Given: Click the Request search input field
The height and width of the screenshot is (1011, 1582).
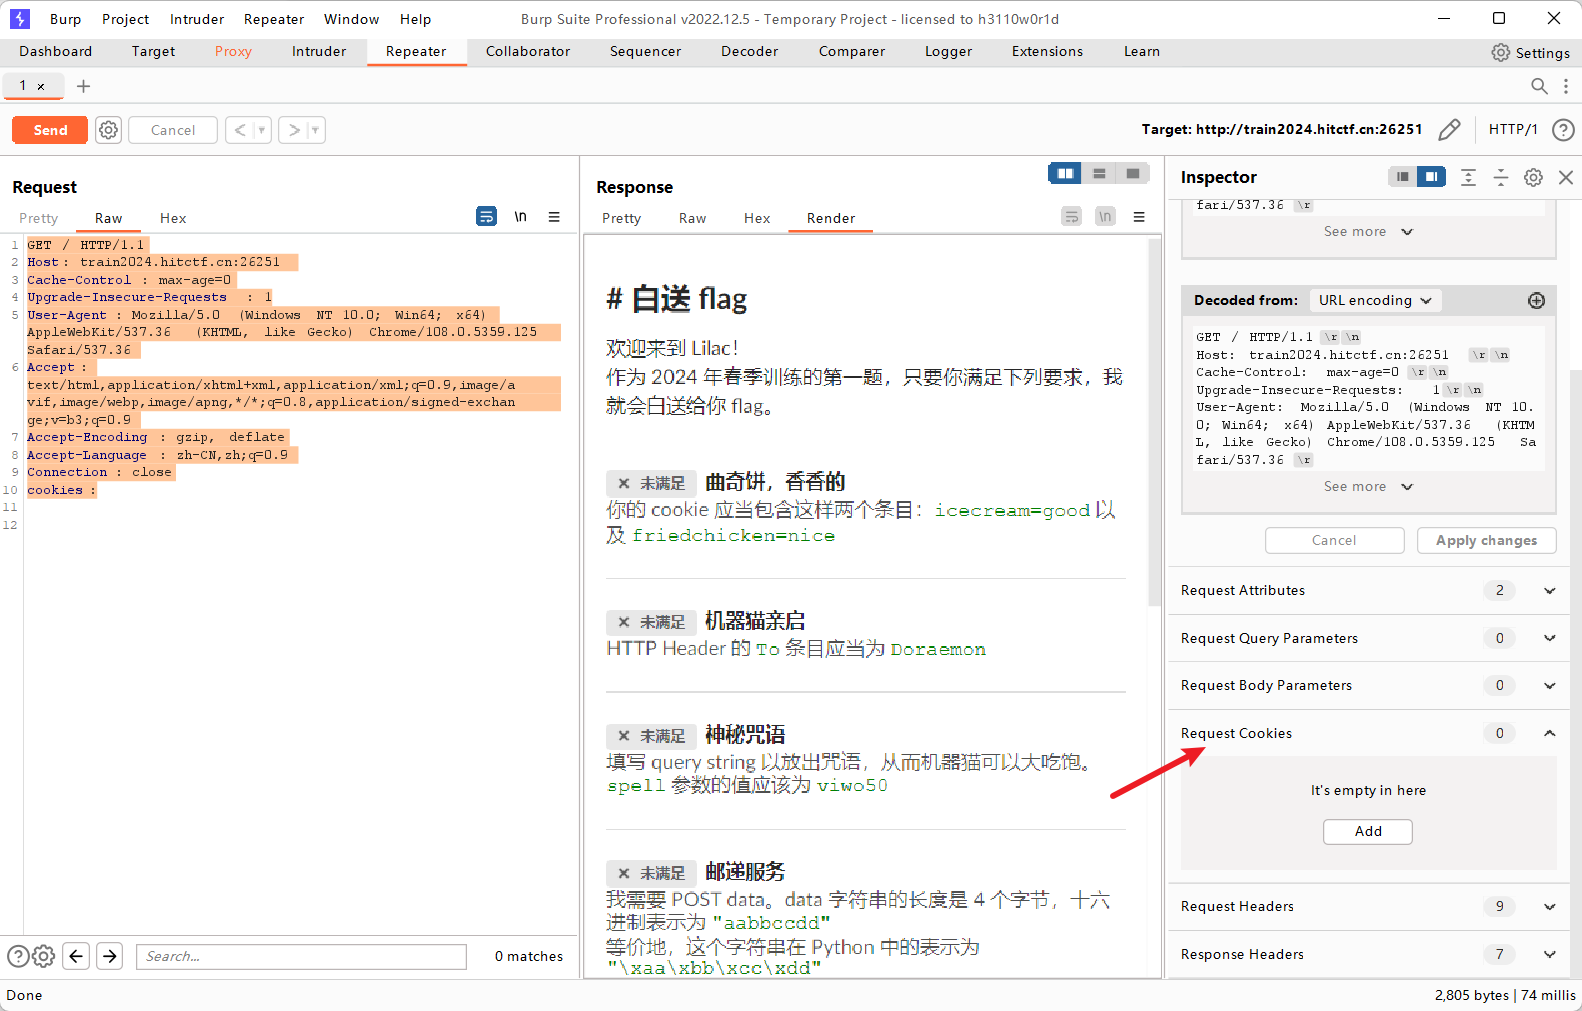Looking at the screenshot, I should pos(301,956).
